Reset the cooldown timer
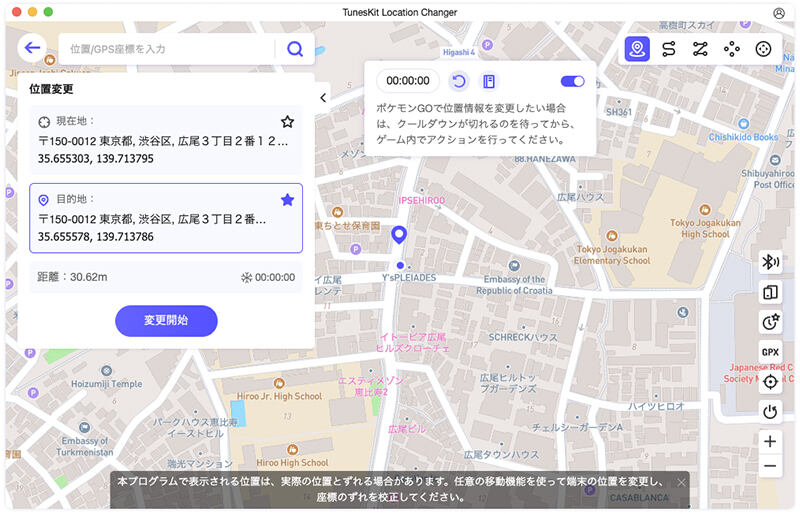Viewport: 800px width, 514px height. [x=459, y=81]
